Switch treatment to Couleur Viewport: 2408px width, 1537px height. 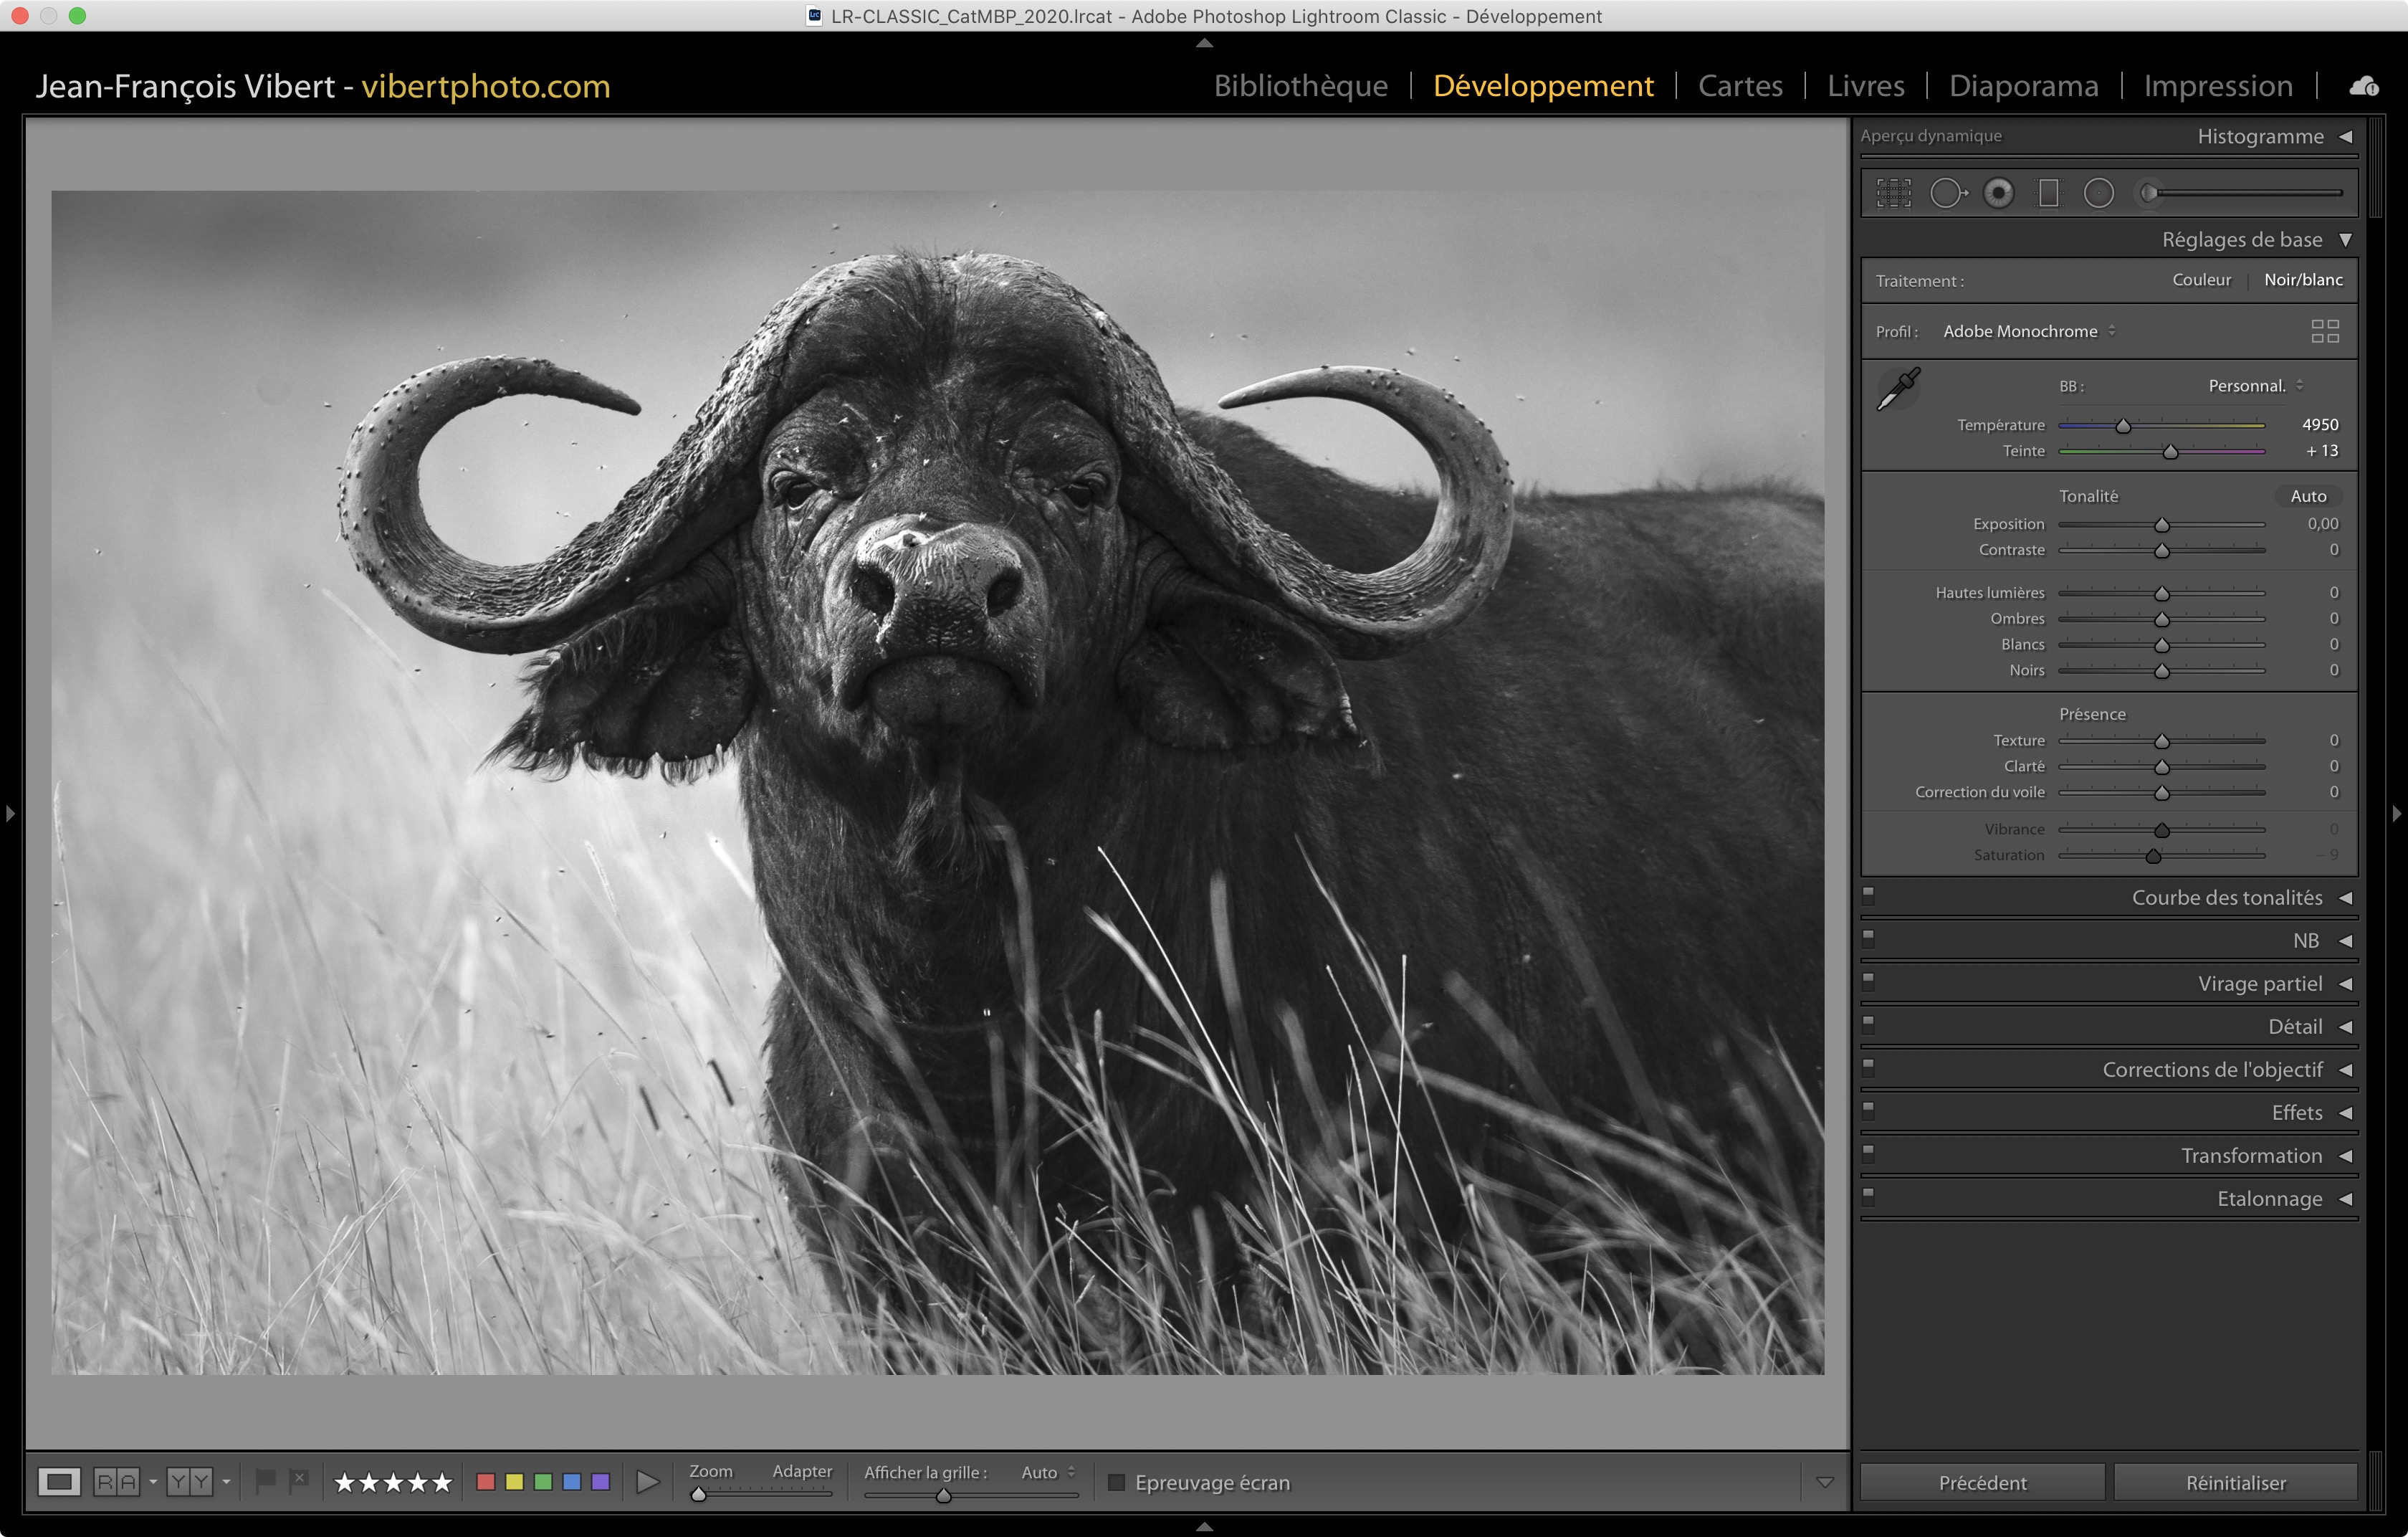[x=2201, y=280]
